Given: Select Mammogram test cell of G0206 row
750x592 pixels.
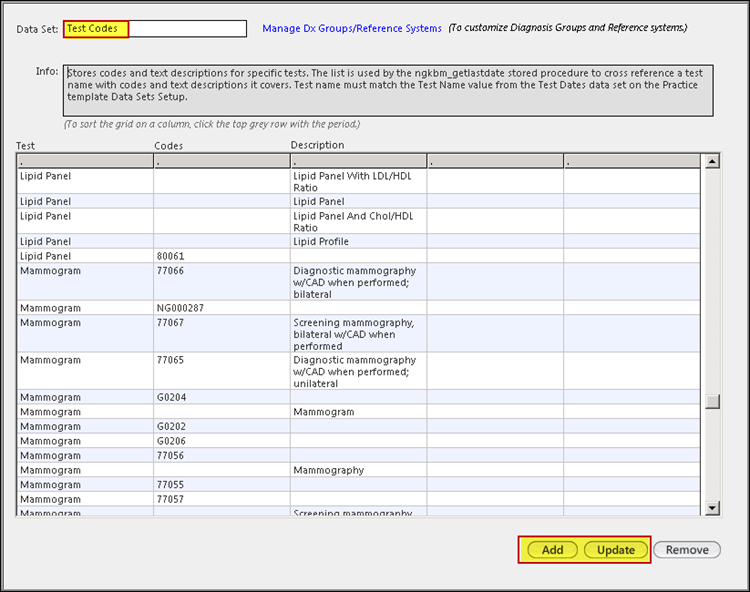Looking at the screenshot, I should [x=86, y=441].
